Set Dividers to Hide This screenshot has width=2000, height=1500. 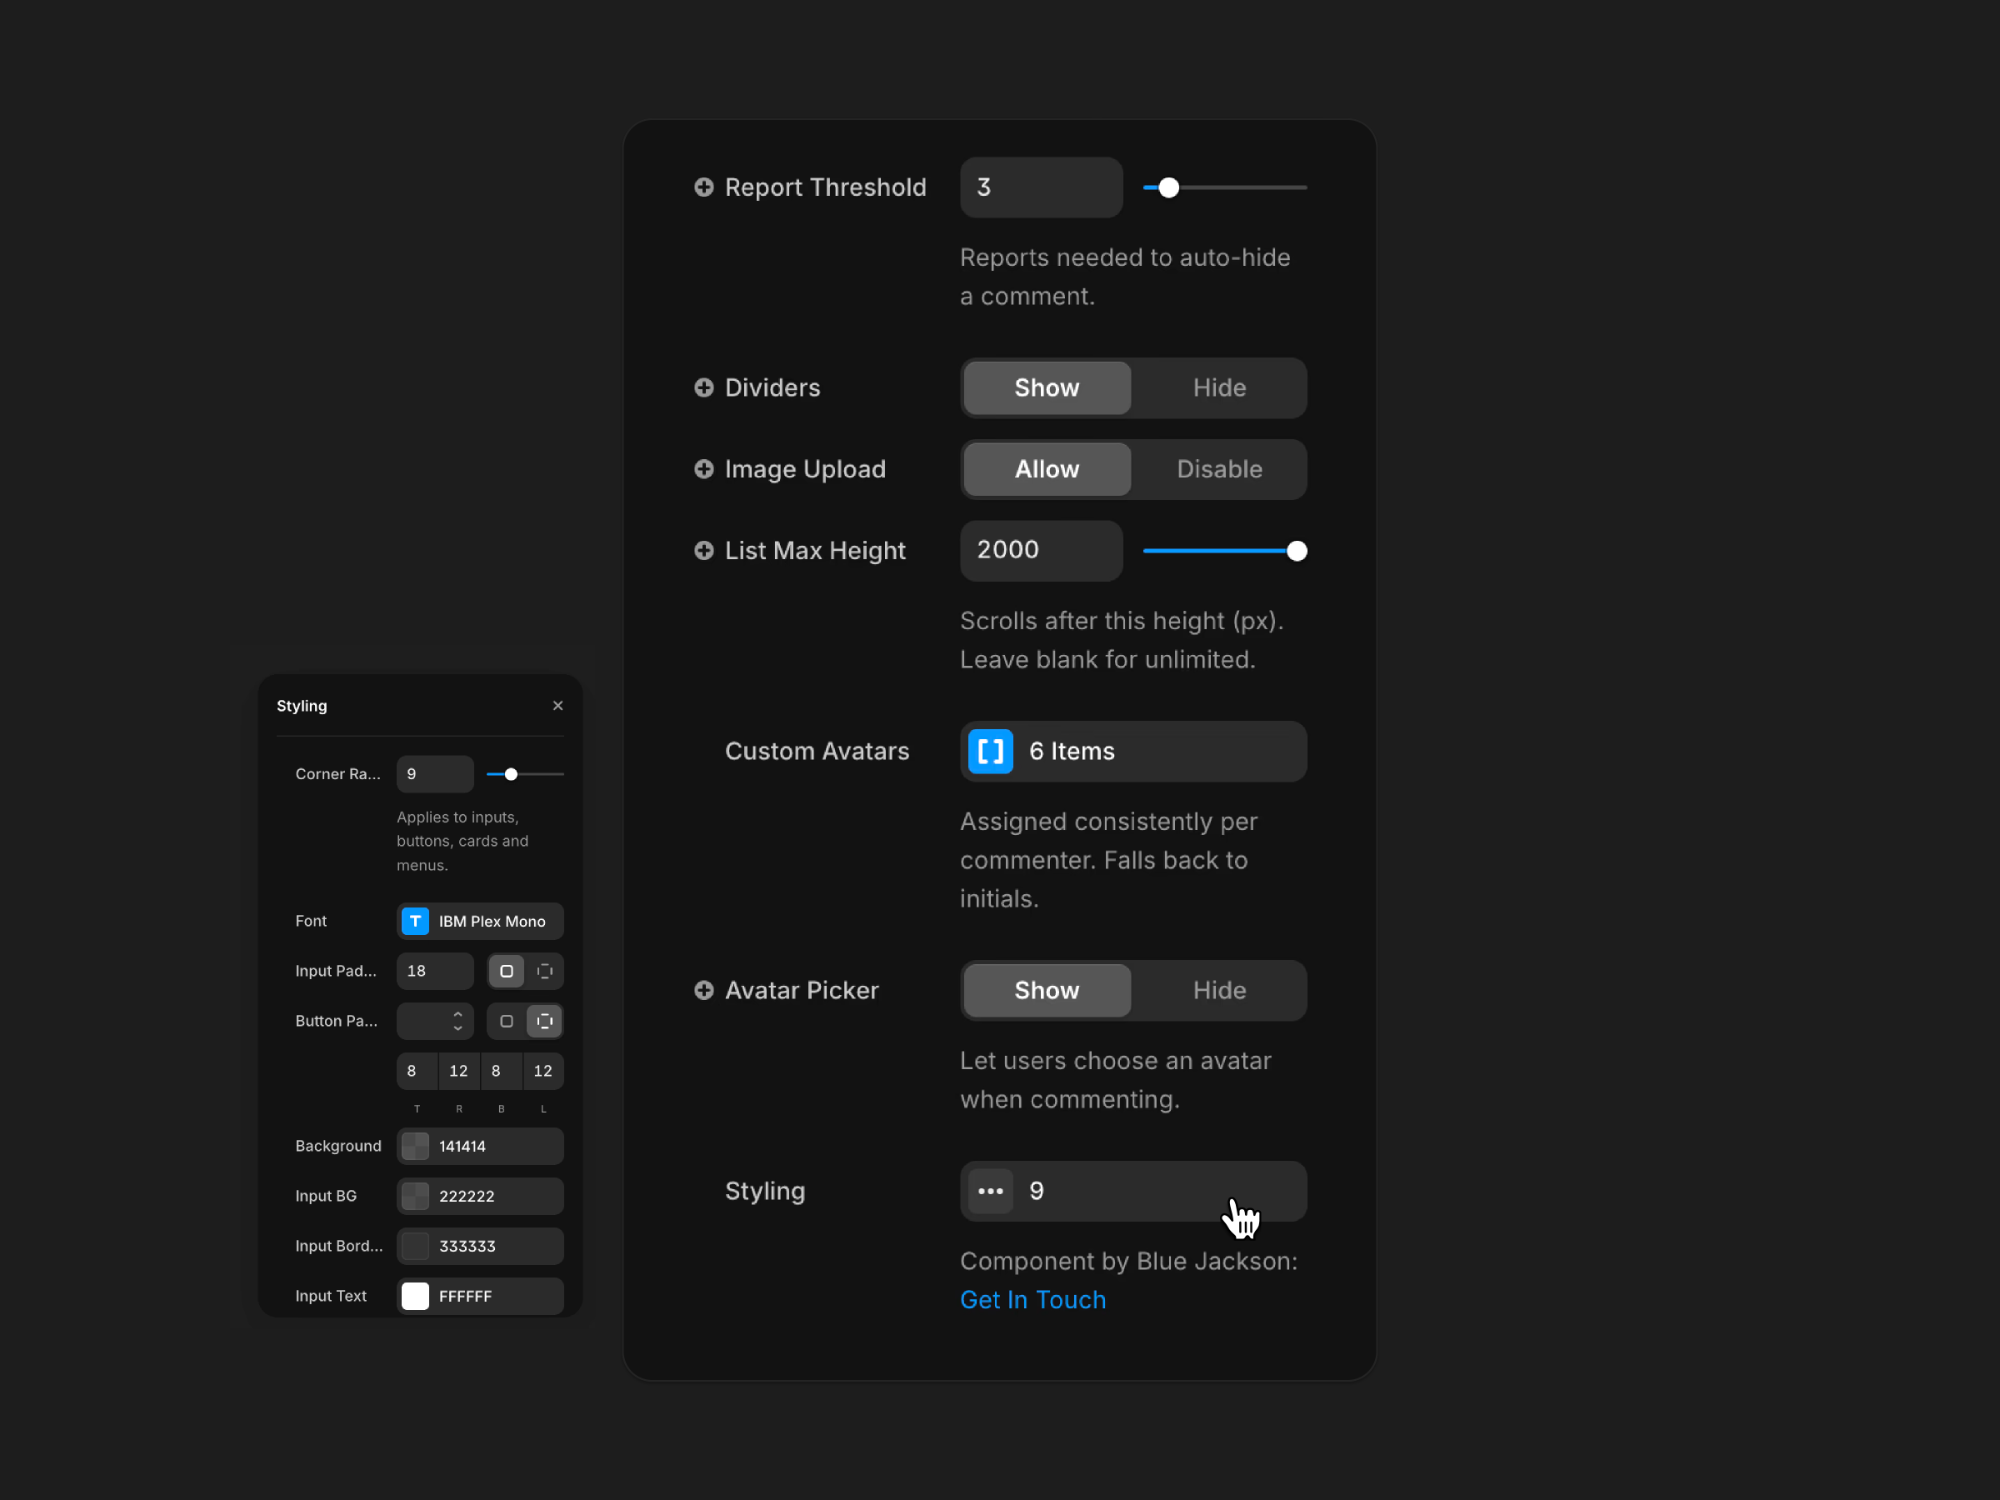tap(1219, 388)
